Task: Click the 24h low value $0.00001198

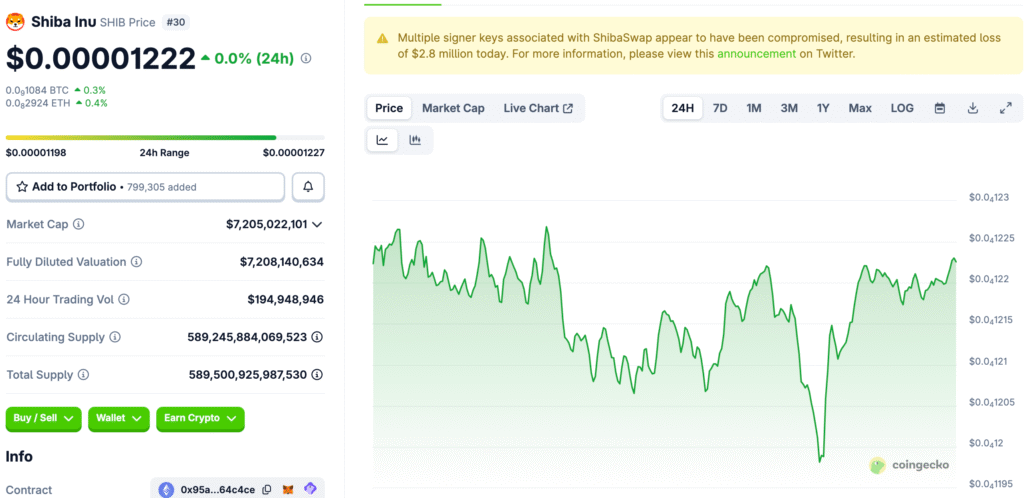Action: [36, 153]
